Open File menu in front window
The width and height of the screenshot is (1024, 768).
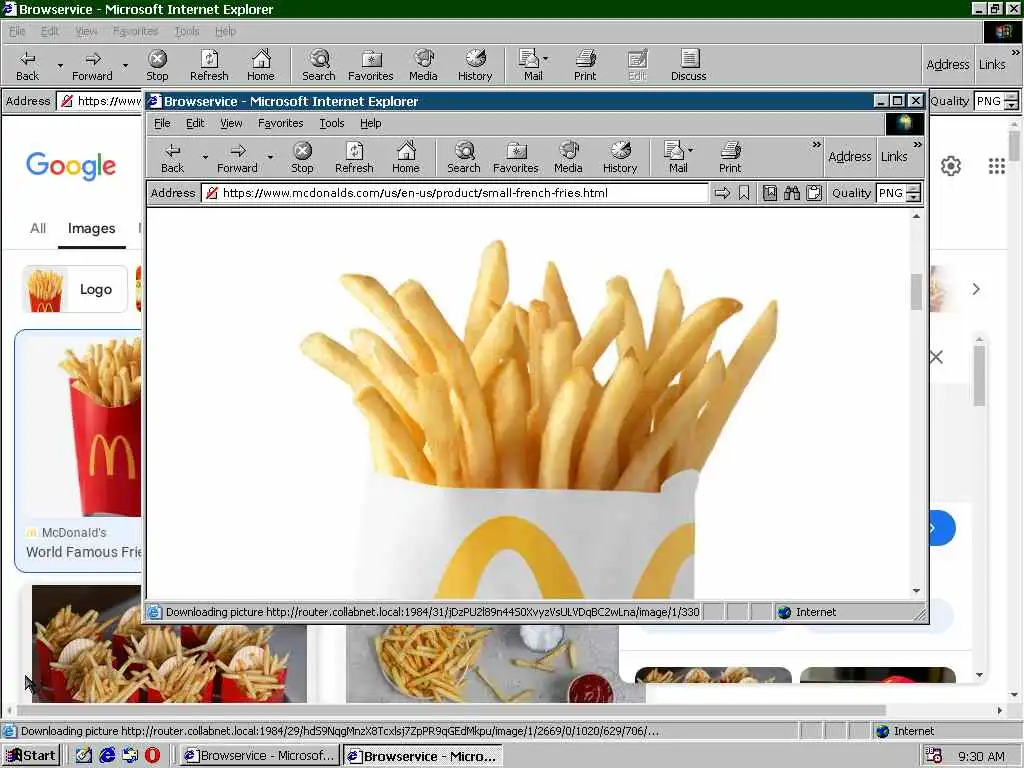pyautogui.click(x=162, y=123)
